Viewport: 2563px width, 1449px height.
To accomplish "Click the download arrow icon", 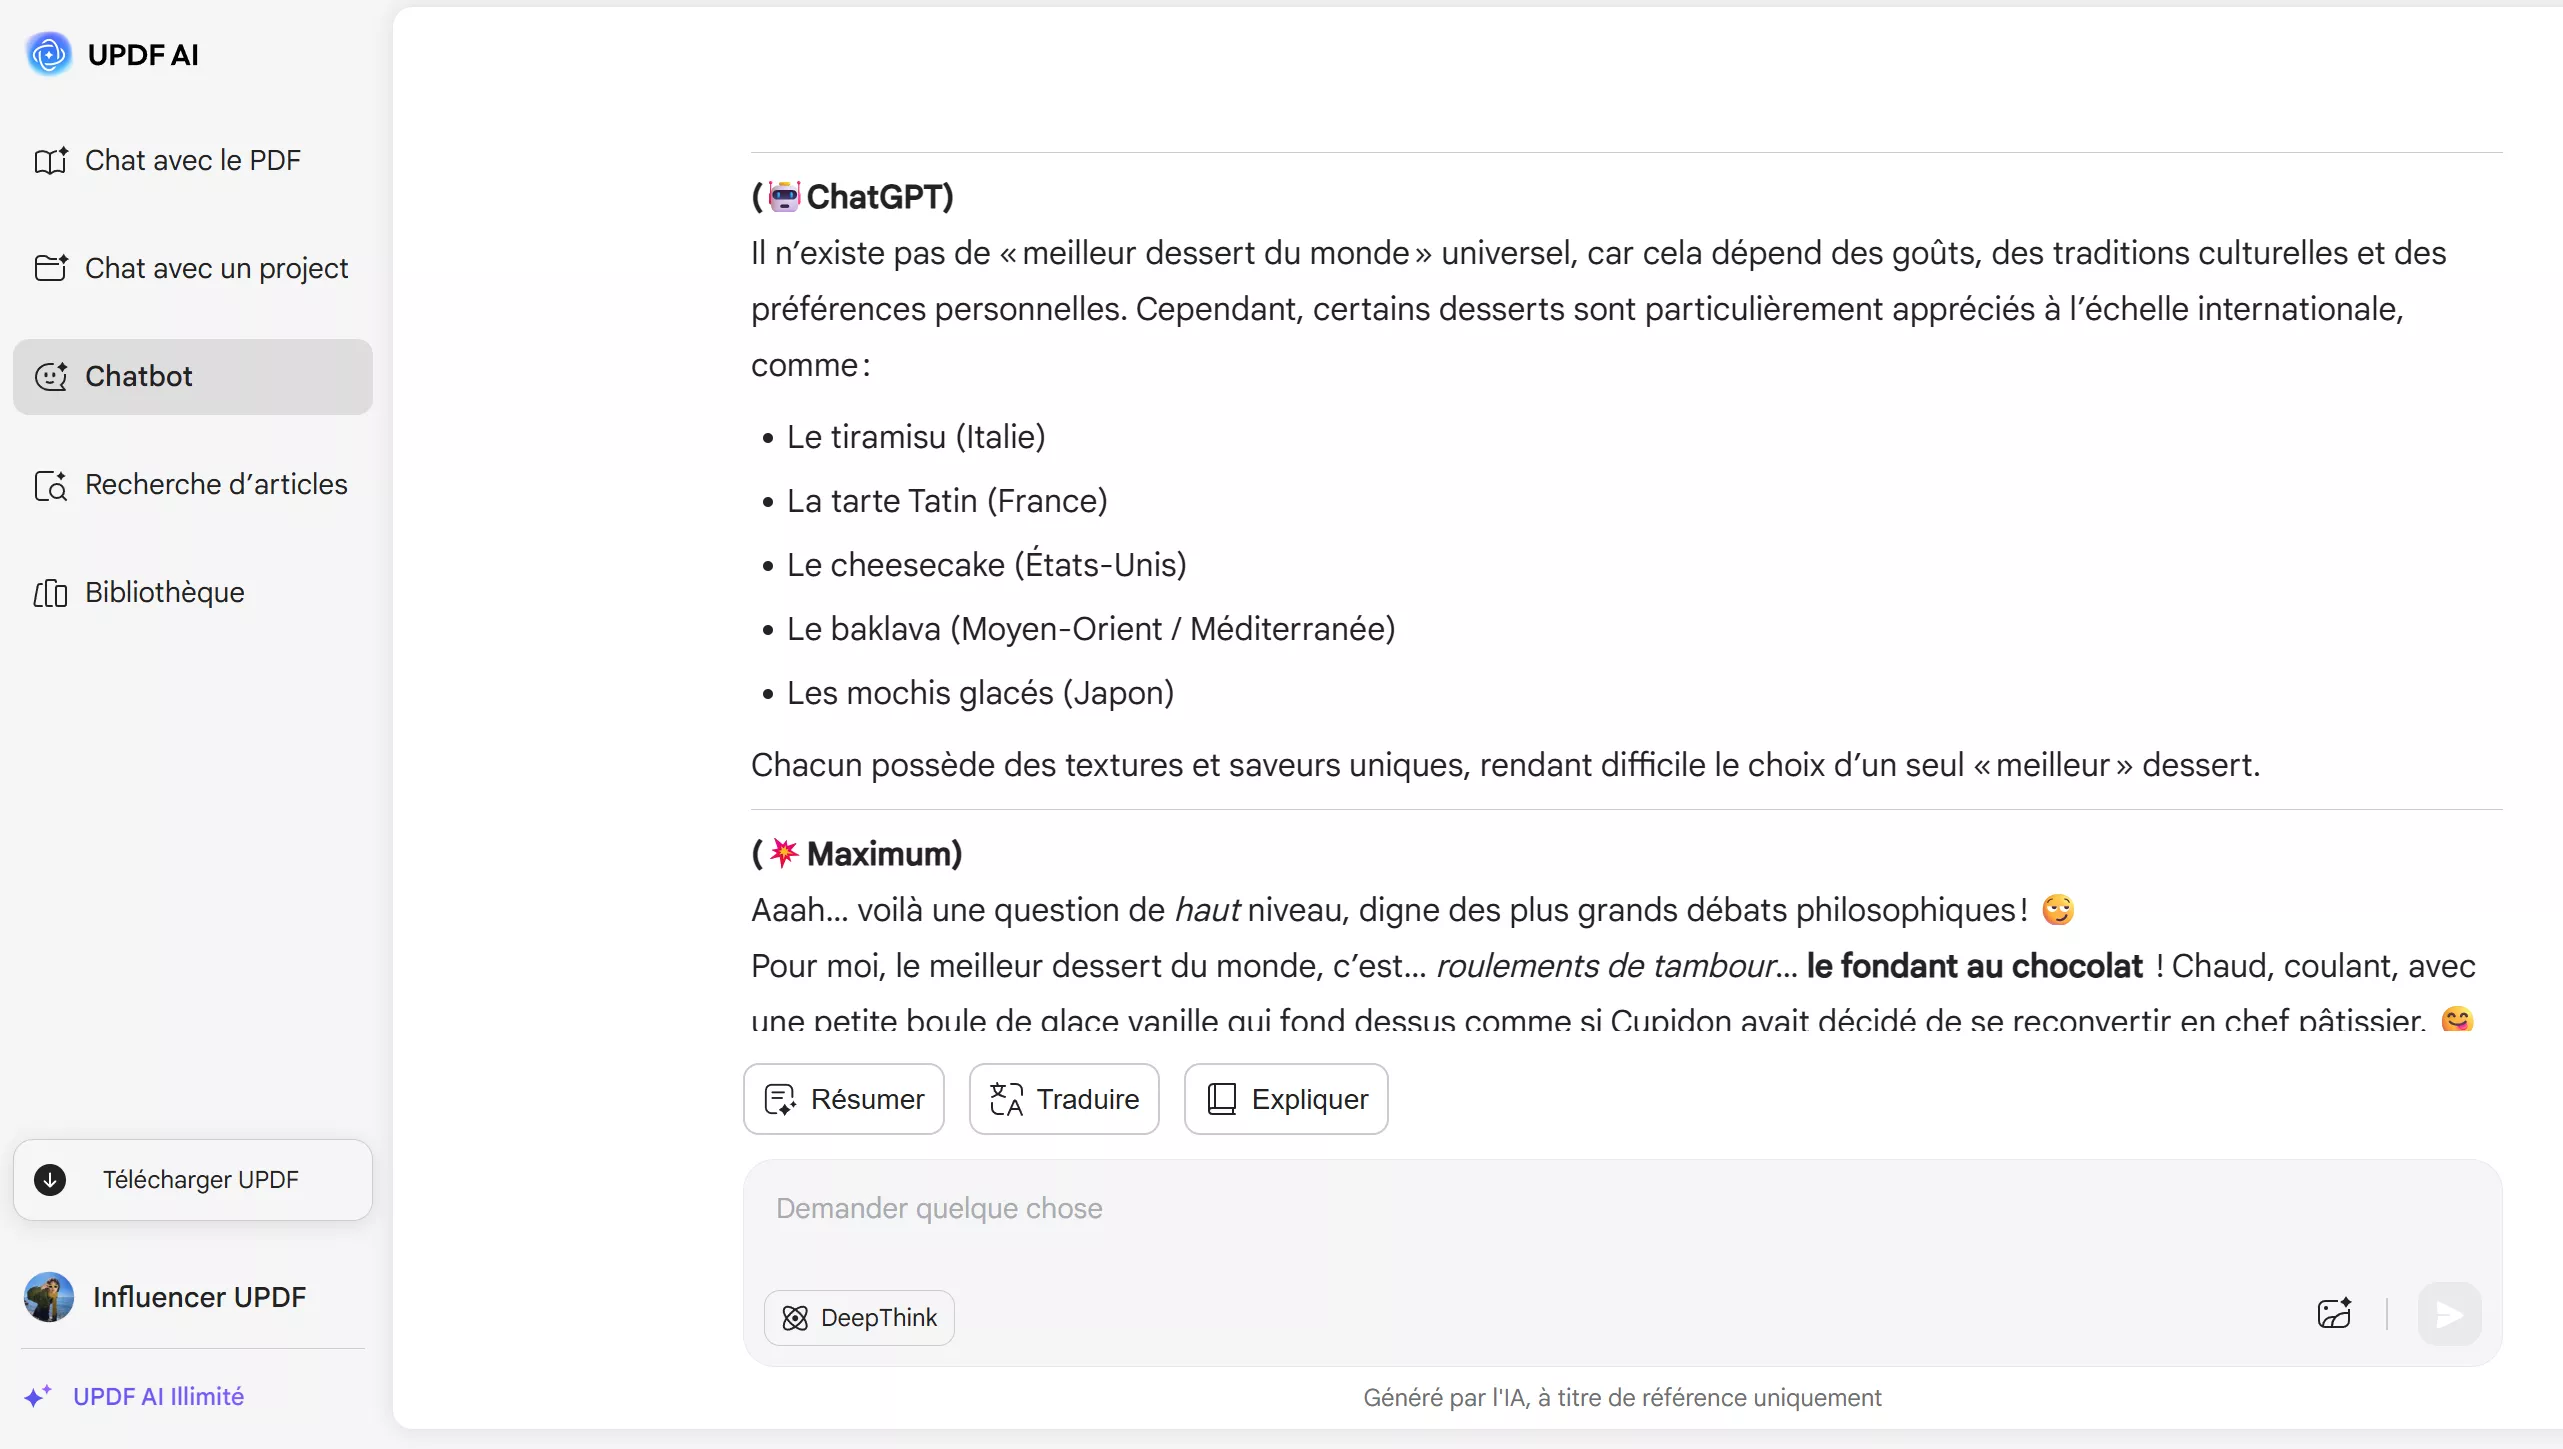I will tap(50, 1180).
